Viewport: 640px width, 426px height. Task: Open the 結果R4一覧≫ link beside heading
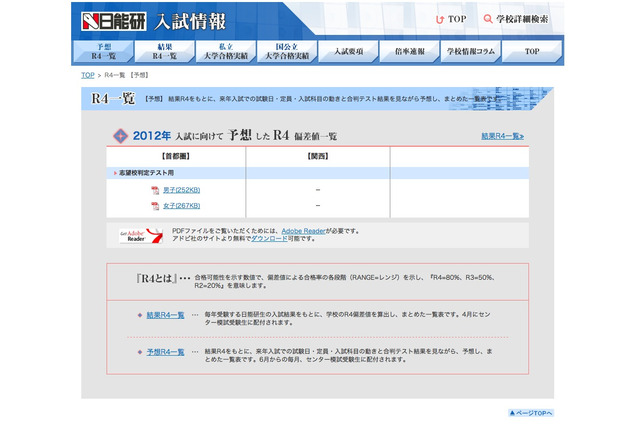click(502, 136)
